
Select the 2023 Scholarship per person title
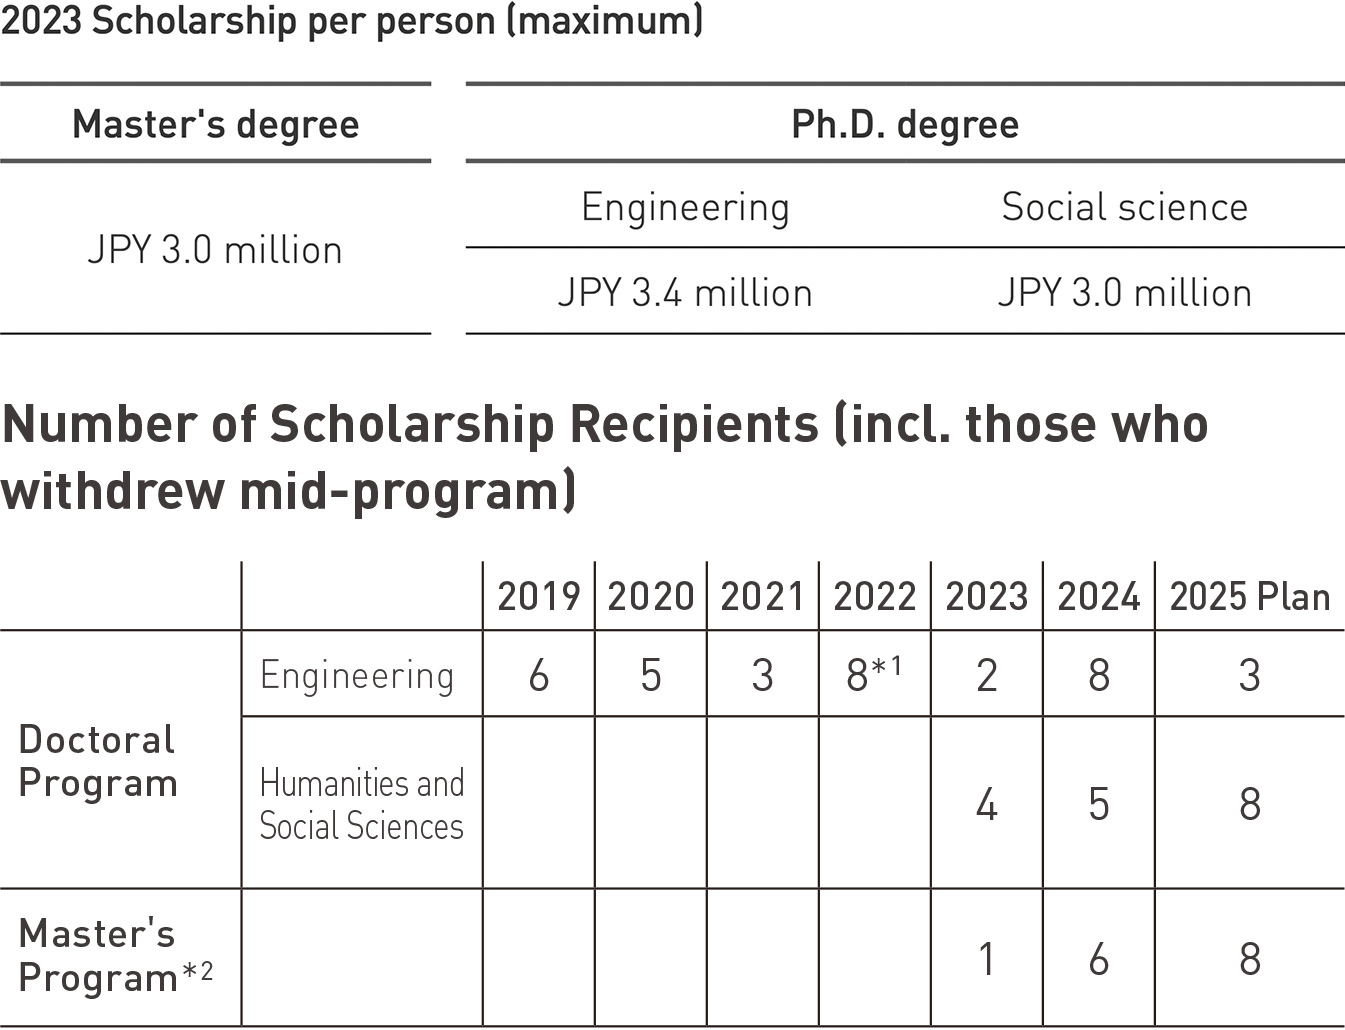pyautogui.click(x=352, y=20)
